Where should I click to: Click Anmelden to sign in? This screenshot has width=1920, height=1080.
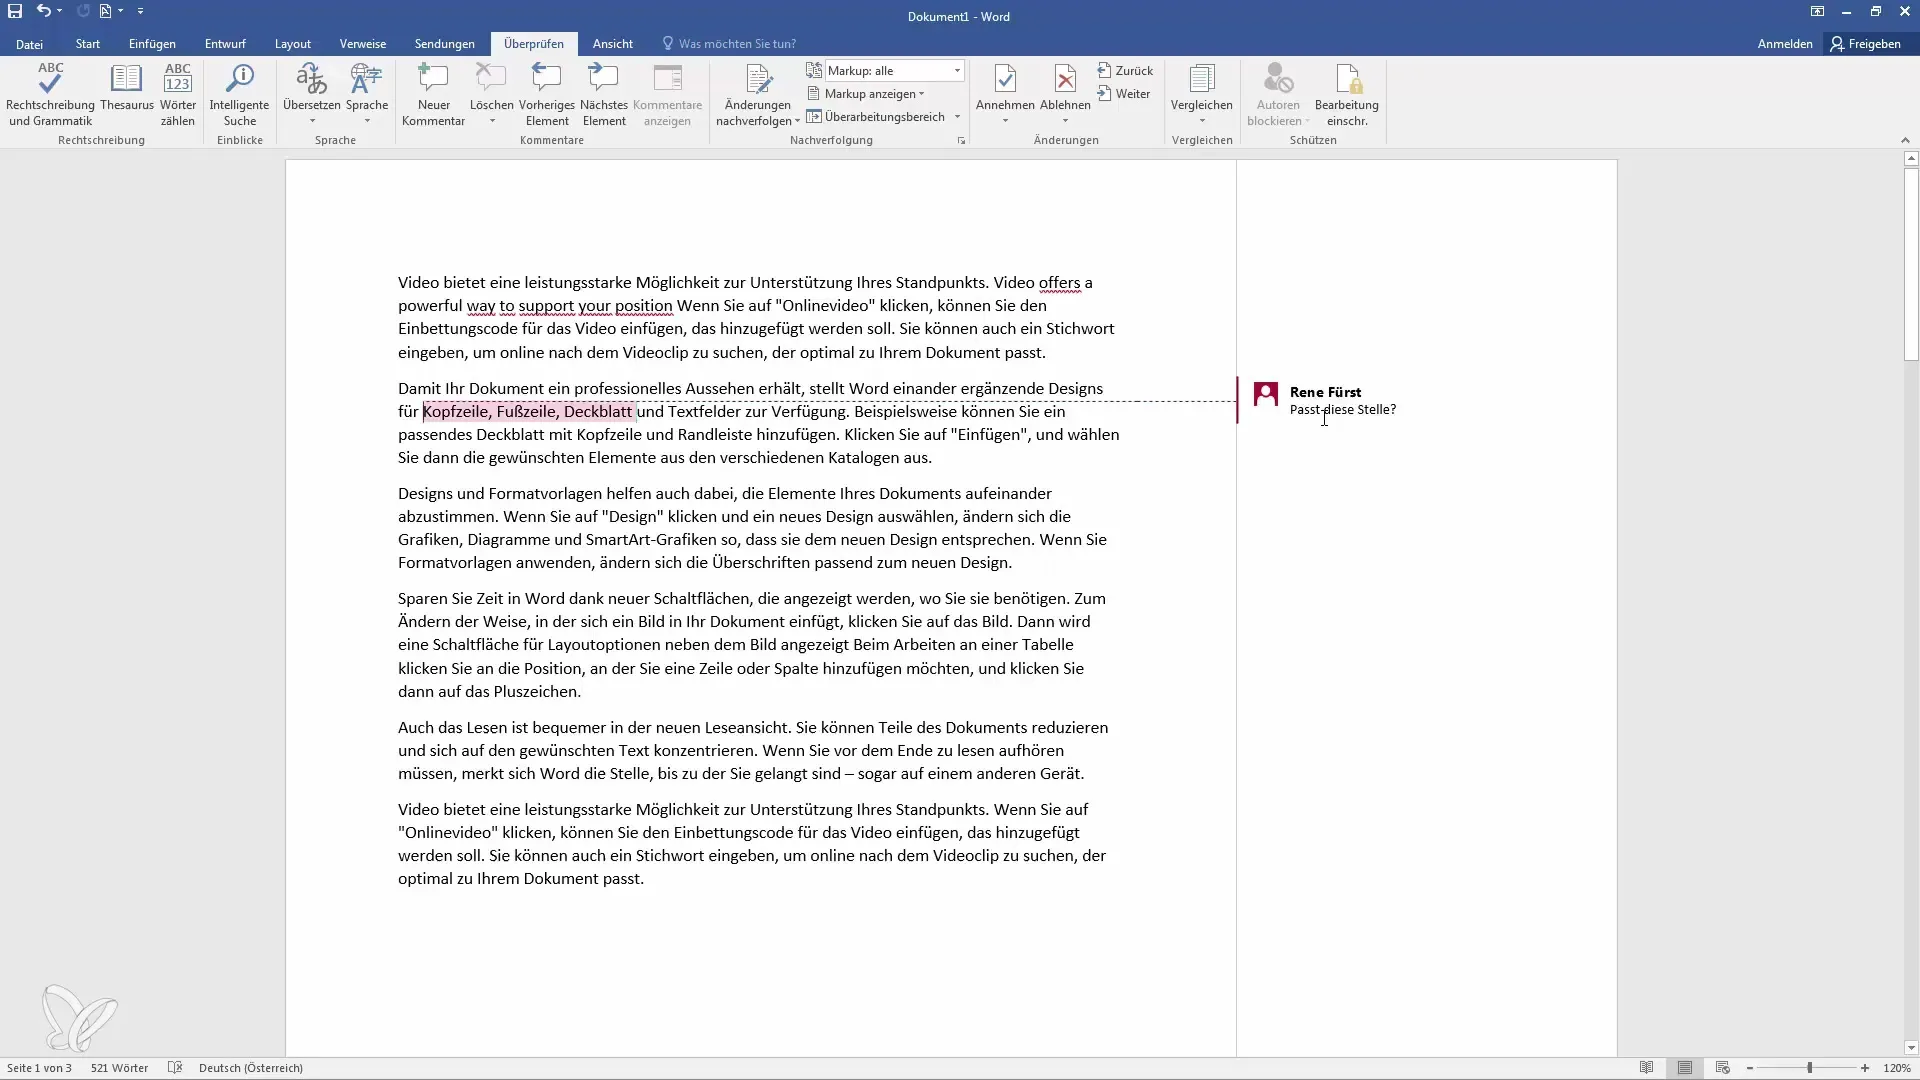(x=1785, y=44)
